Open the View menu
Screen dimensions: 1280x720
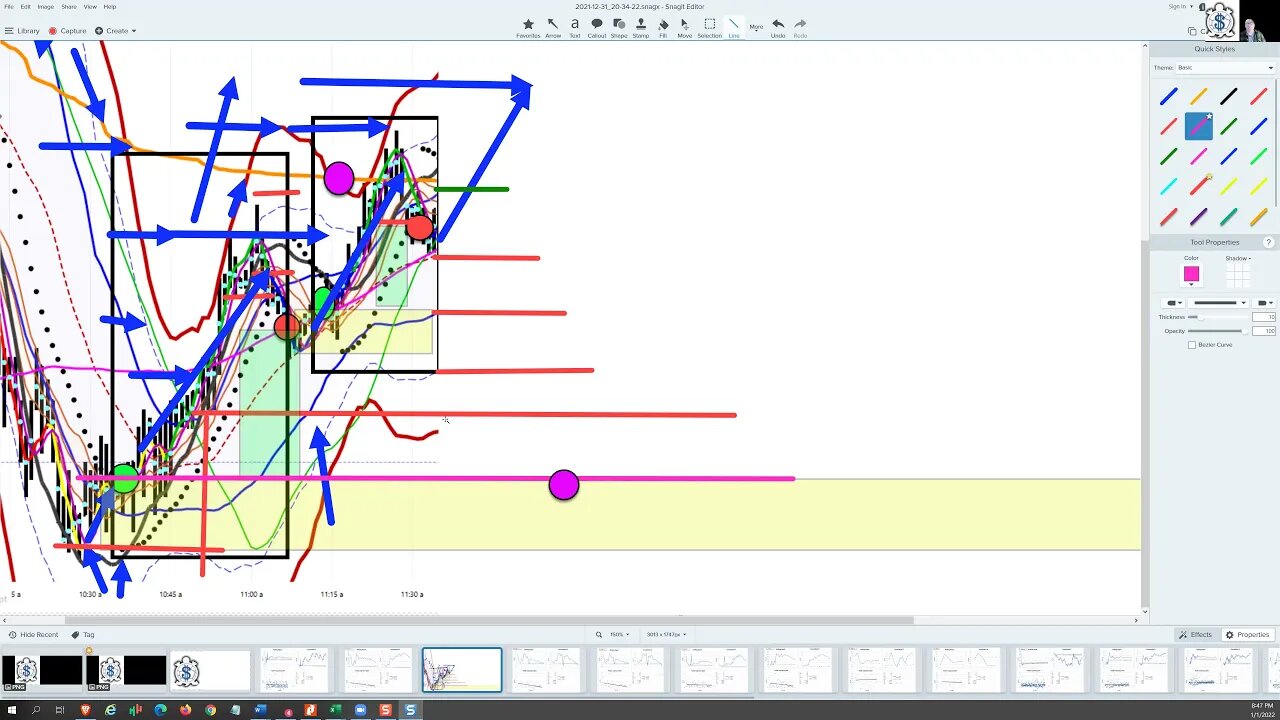click(x=90, y=7)
